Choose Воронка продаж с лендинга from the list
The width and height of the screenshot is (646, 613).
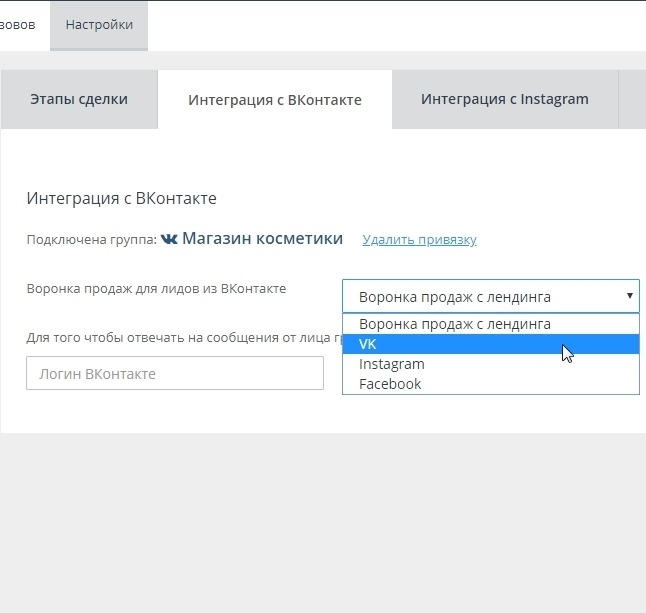point(491,324)
